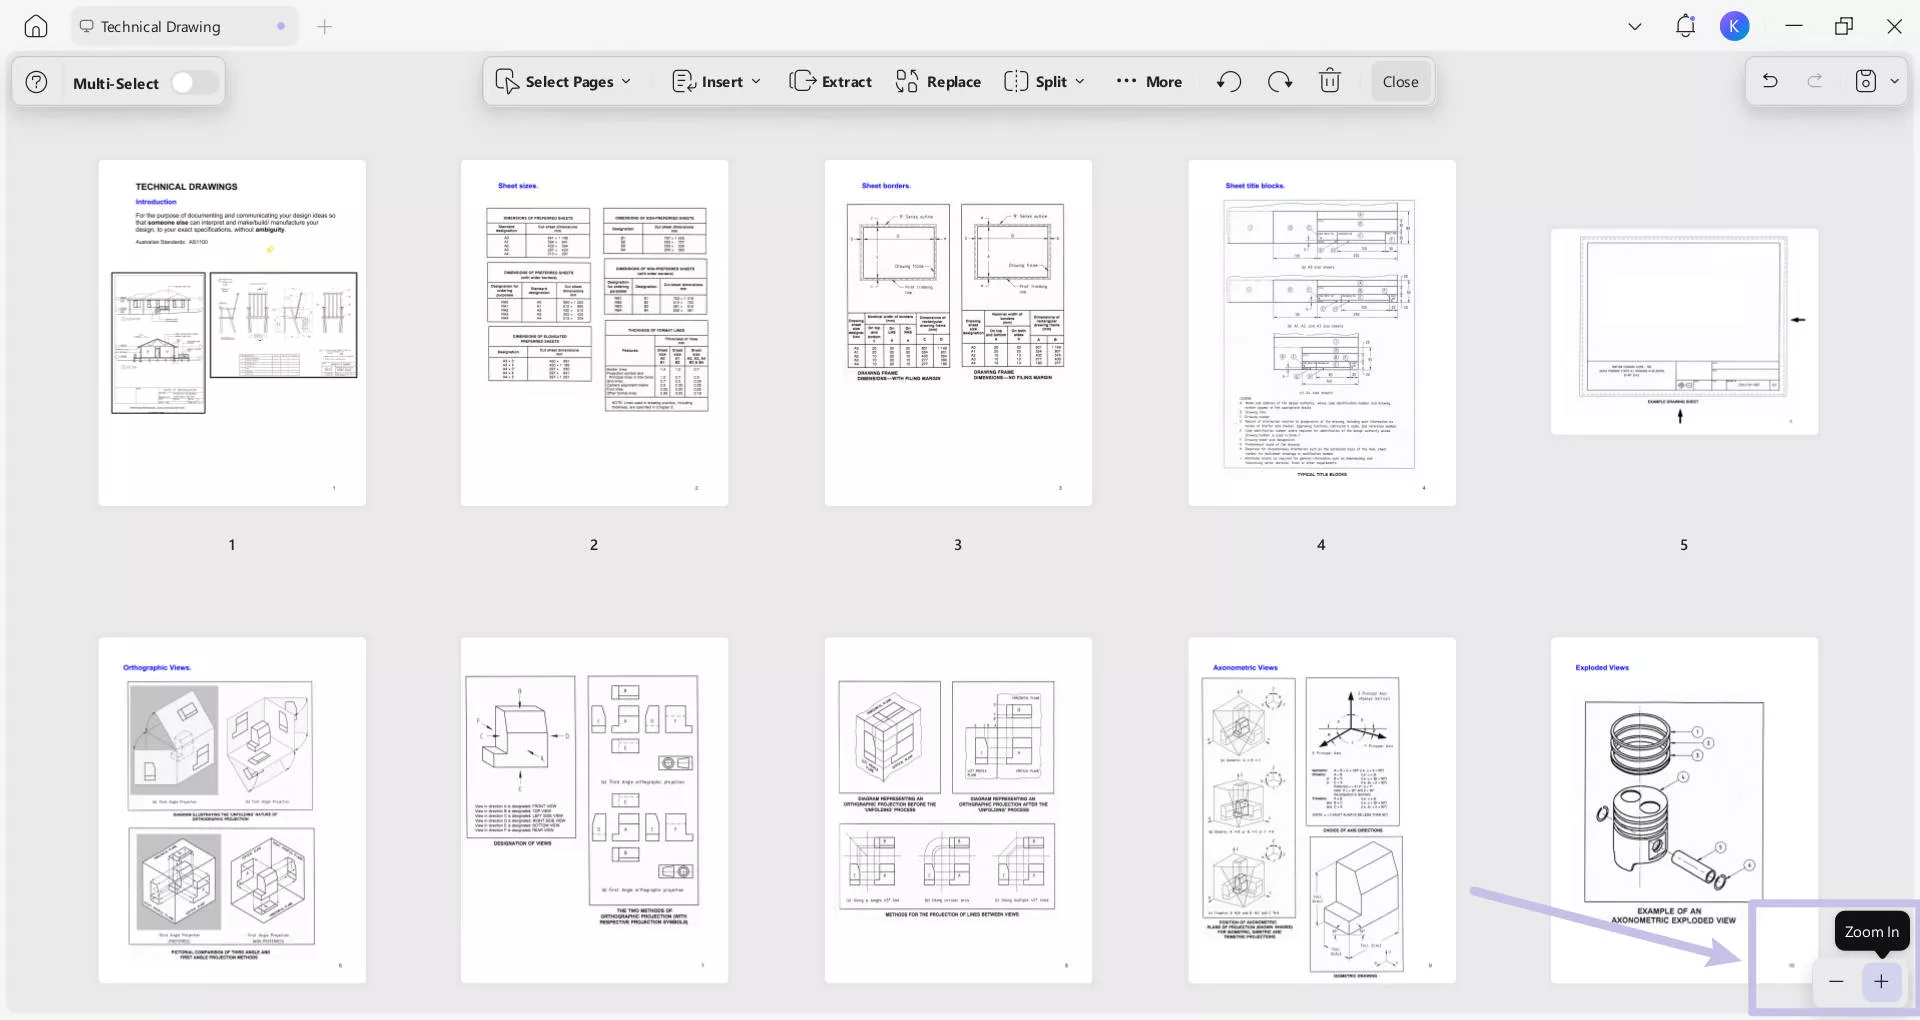This screenshot has width=1920, height=1020.
Task: Zoom in on page thumbnails
Action: pyautogui.click(x=1881, y=982)
